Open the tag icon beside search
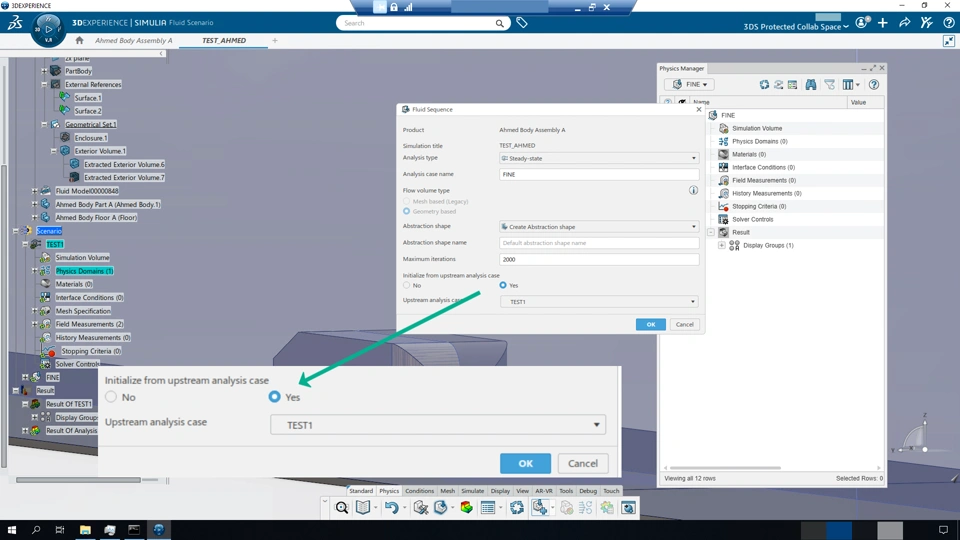Image resolution: width=960 pixels, height=540 pixels. coord(522,23)
